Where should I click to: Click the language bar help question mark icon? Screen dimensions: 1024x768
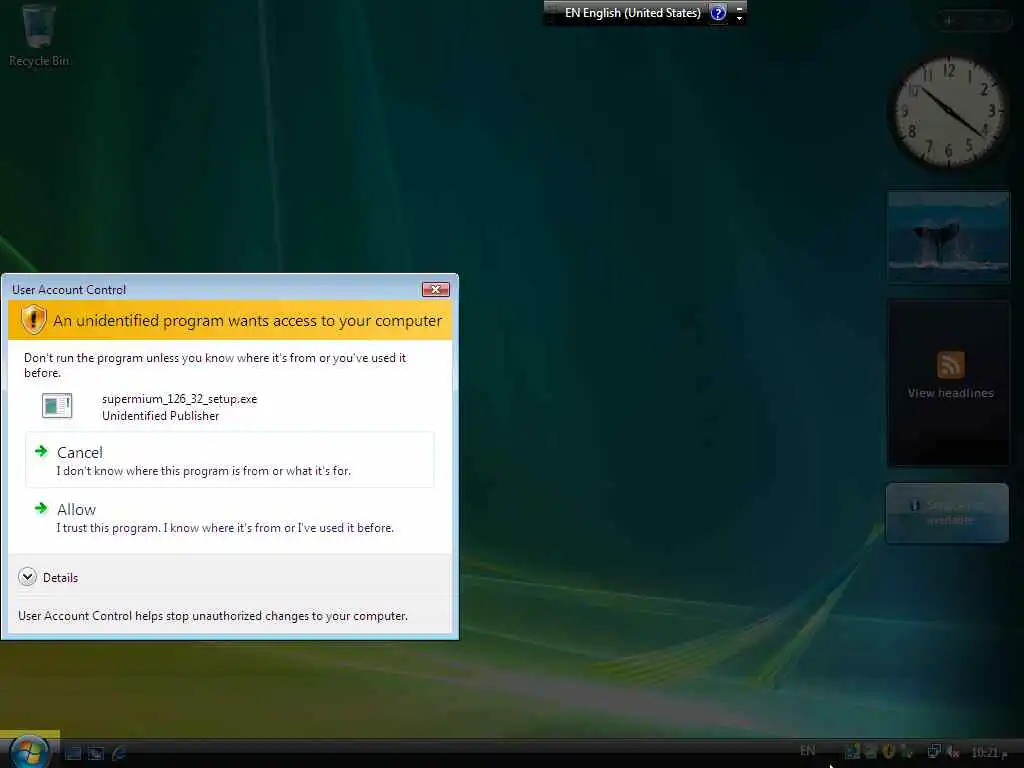pos(718,12)
